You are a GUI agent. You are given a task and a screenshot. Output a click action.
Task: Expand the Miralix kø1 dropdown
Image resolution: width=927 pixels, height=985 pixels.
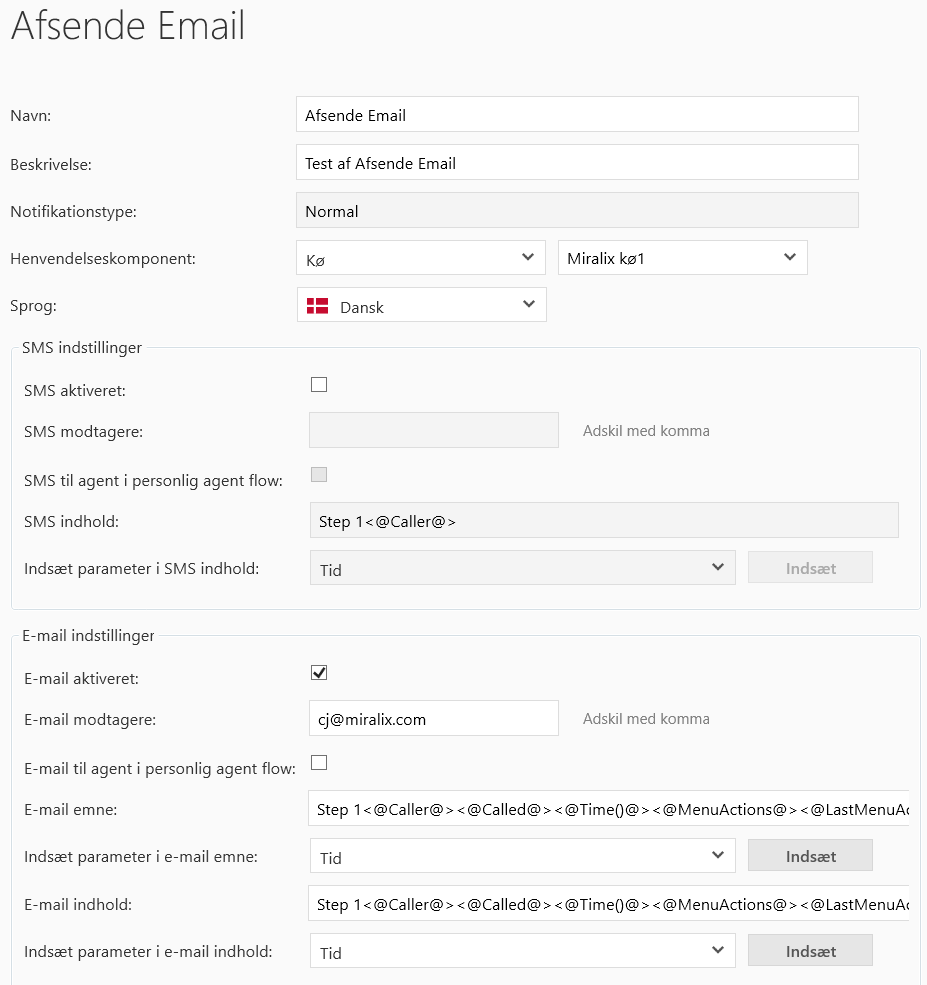pos(682,258)
